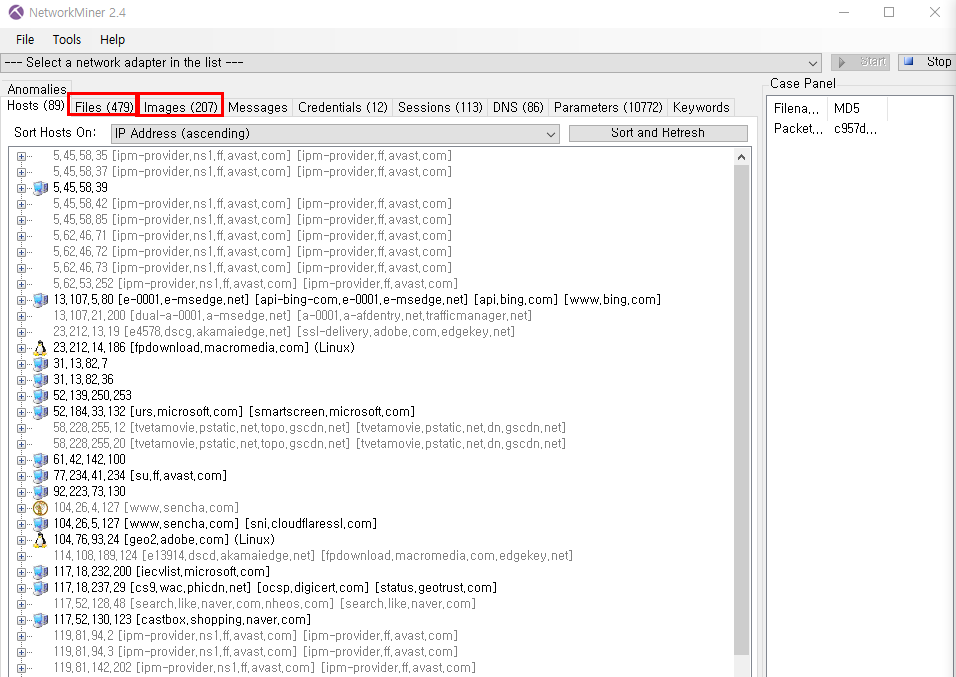
Task: Switch to the Sessions (113) tab
Action: (x=440, y=107)
